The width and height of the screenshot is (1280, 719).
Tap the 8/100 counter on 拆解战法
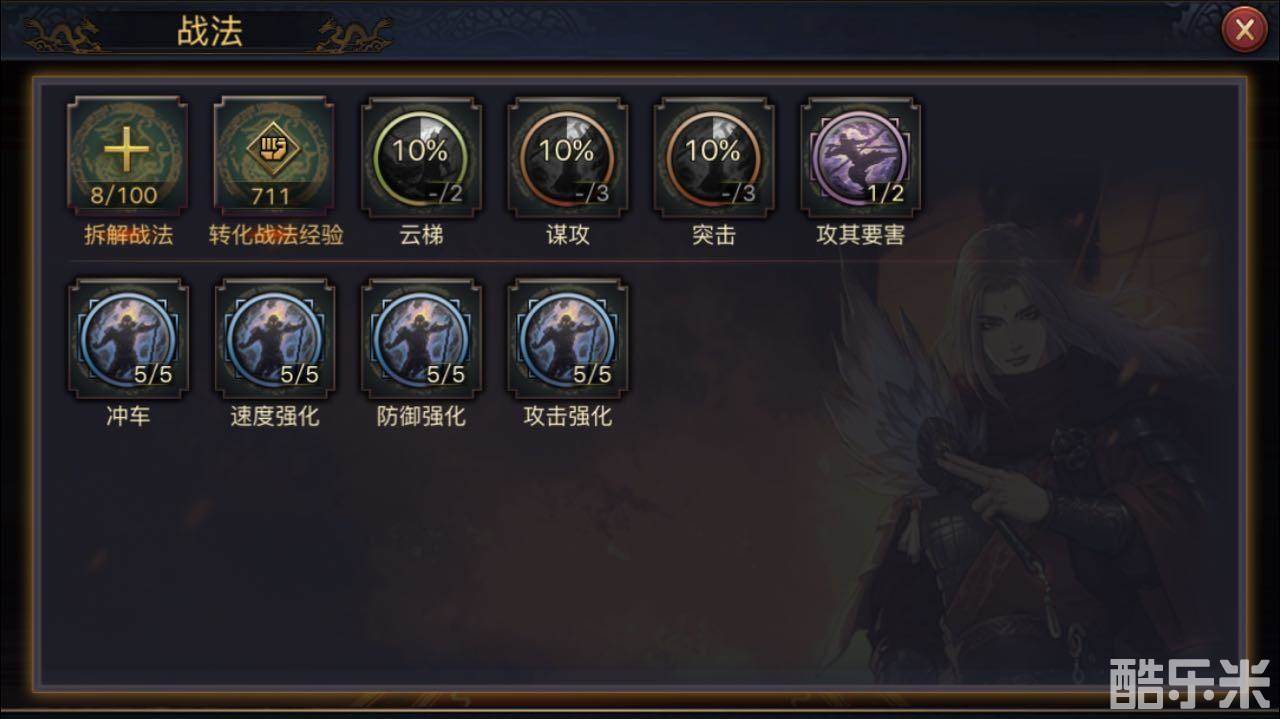tap(124, 195)
